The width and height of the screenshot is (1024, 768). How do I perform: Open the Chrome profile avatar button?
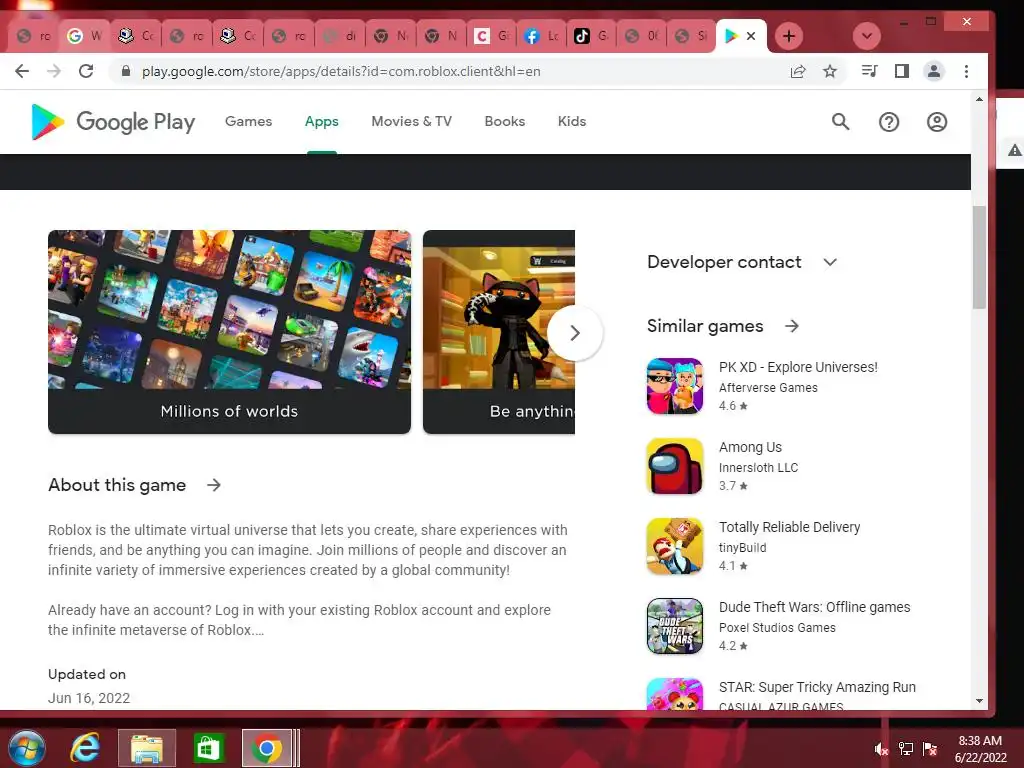(x=934, y=71)
